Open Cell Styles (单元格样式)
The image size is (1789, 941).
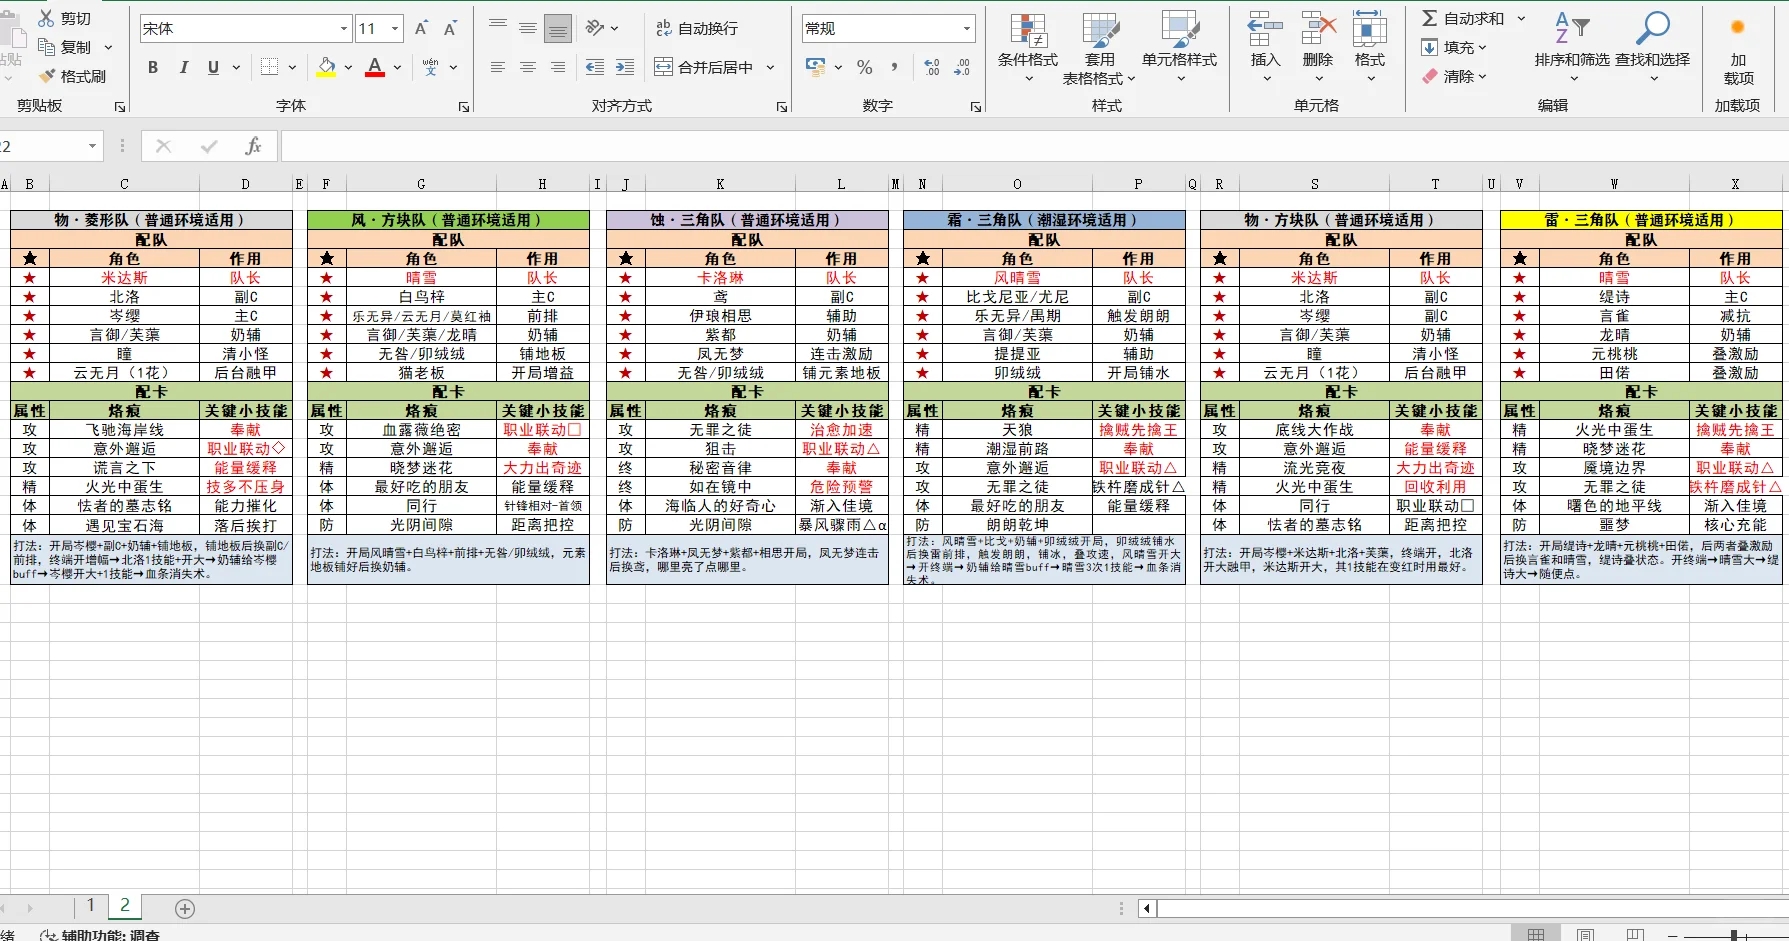pyautogui.click(x=1180, y=48)
